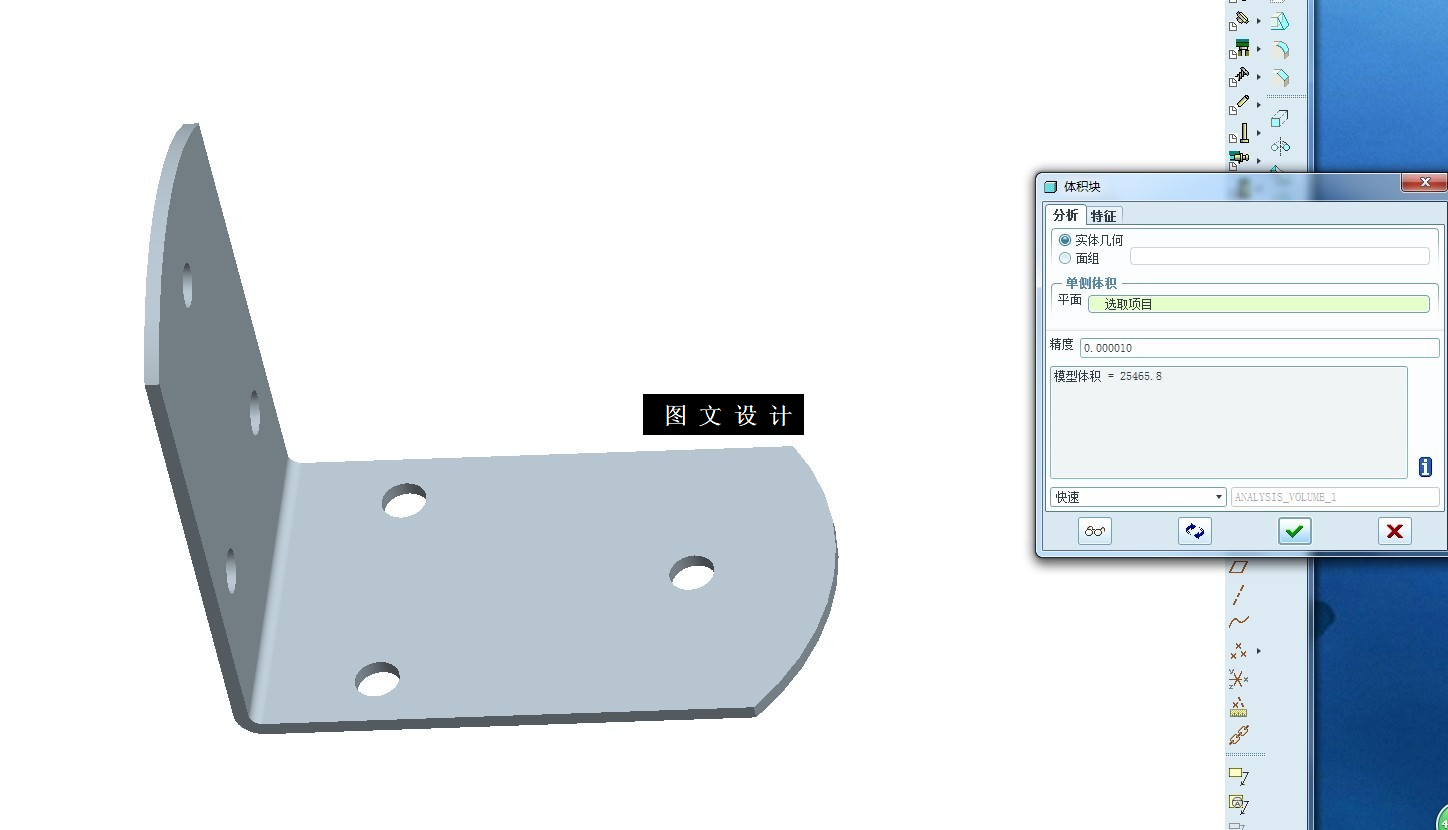Image resolution: width=1448 pixels, height=830 pixels.
Task: Confirm with the green checkmark button
Action: pos(1295,531)
